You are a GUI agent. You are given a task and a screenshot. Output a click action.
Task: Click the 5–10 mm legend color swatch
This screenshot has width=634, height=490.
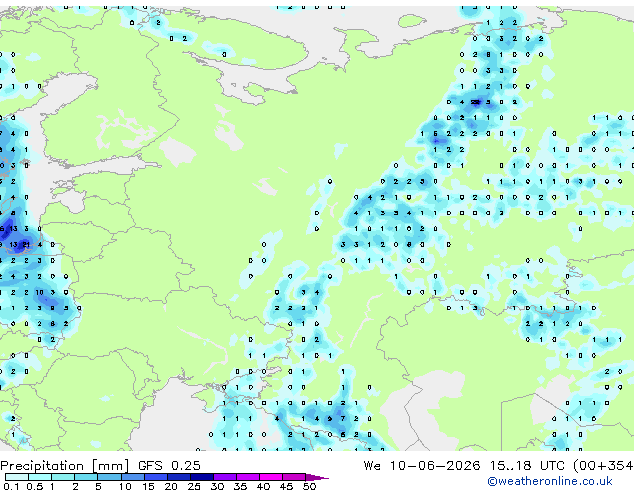click(109, 477)
